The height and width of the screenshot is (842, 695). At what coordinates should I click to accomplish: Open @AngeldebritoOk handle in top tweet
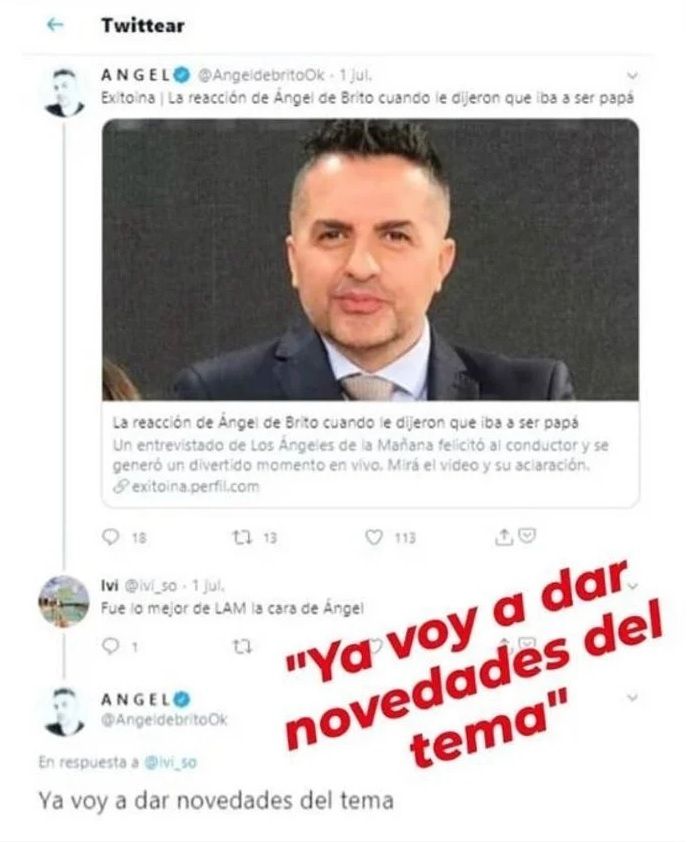[262, 75]
